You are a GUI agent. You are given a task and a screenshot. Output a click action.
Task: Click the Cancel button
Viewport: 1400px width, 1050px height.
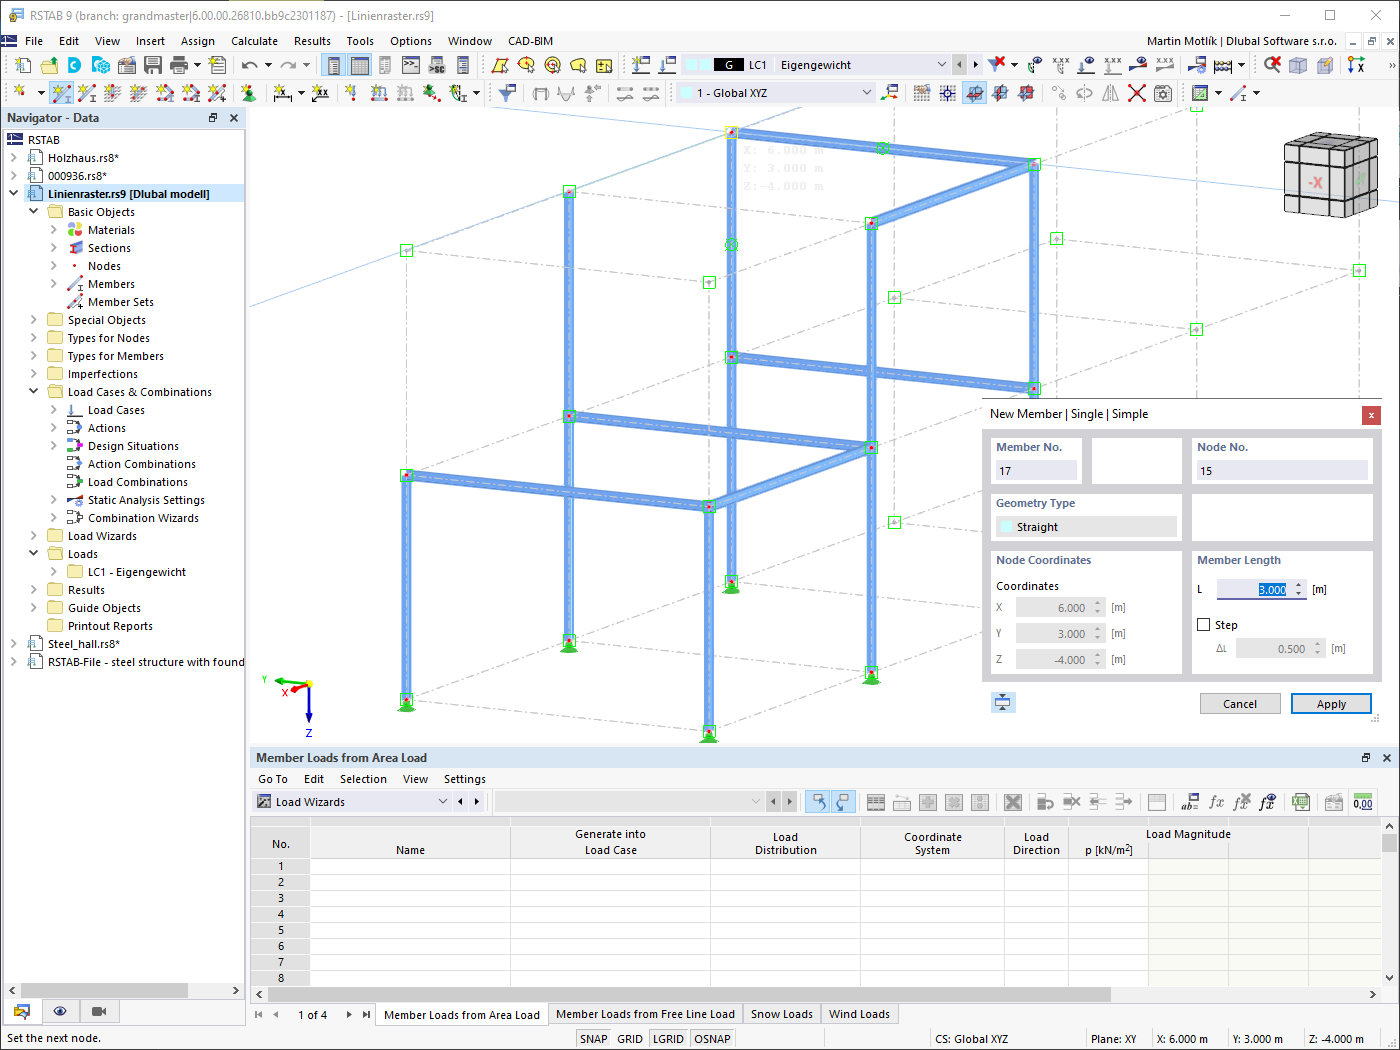[1240, 704]
